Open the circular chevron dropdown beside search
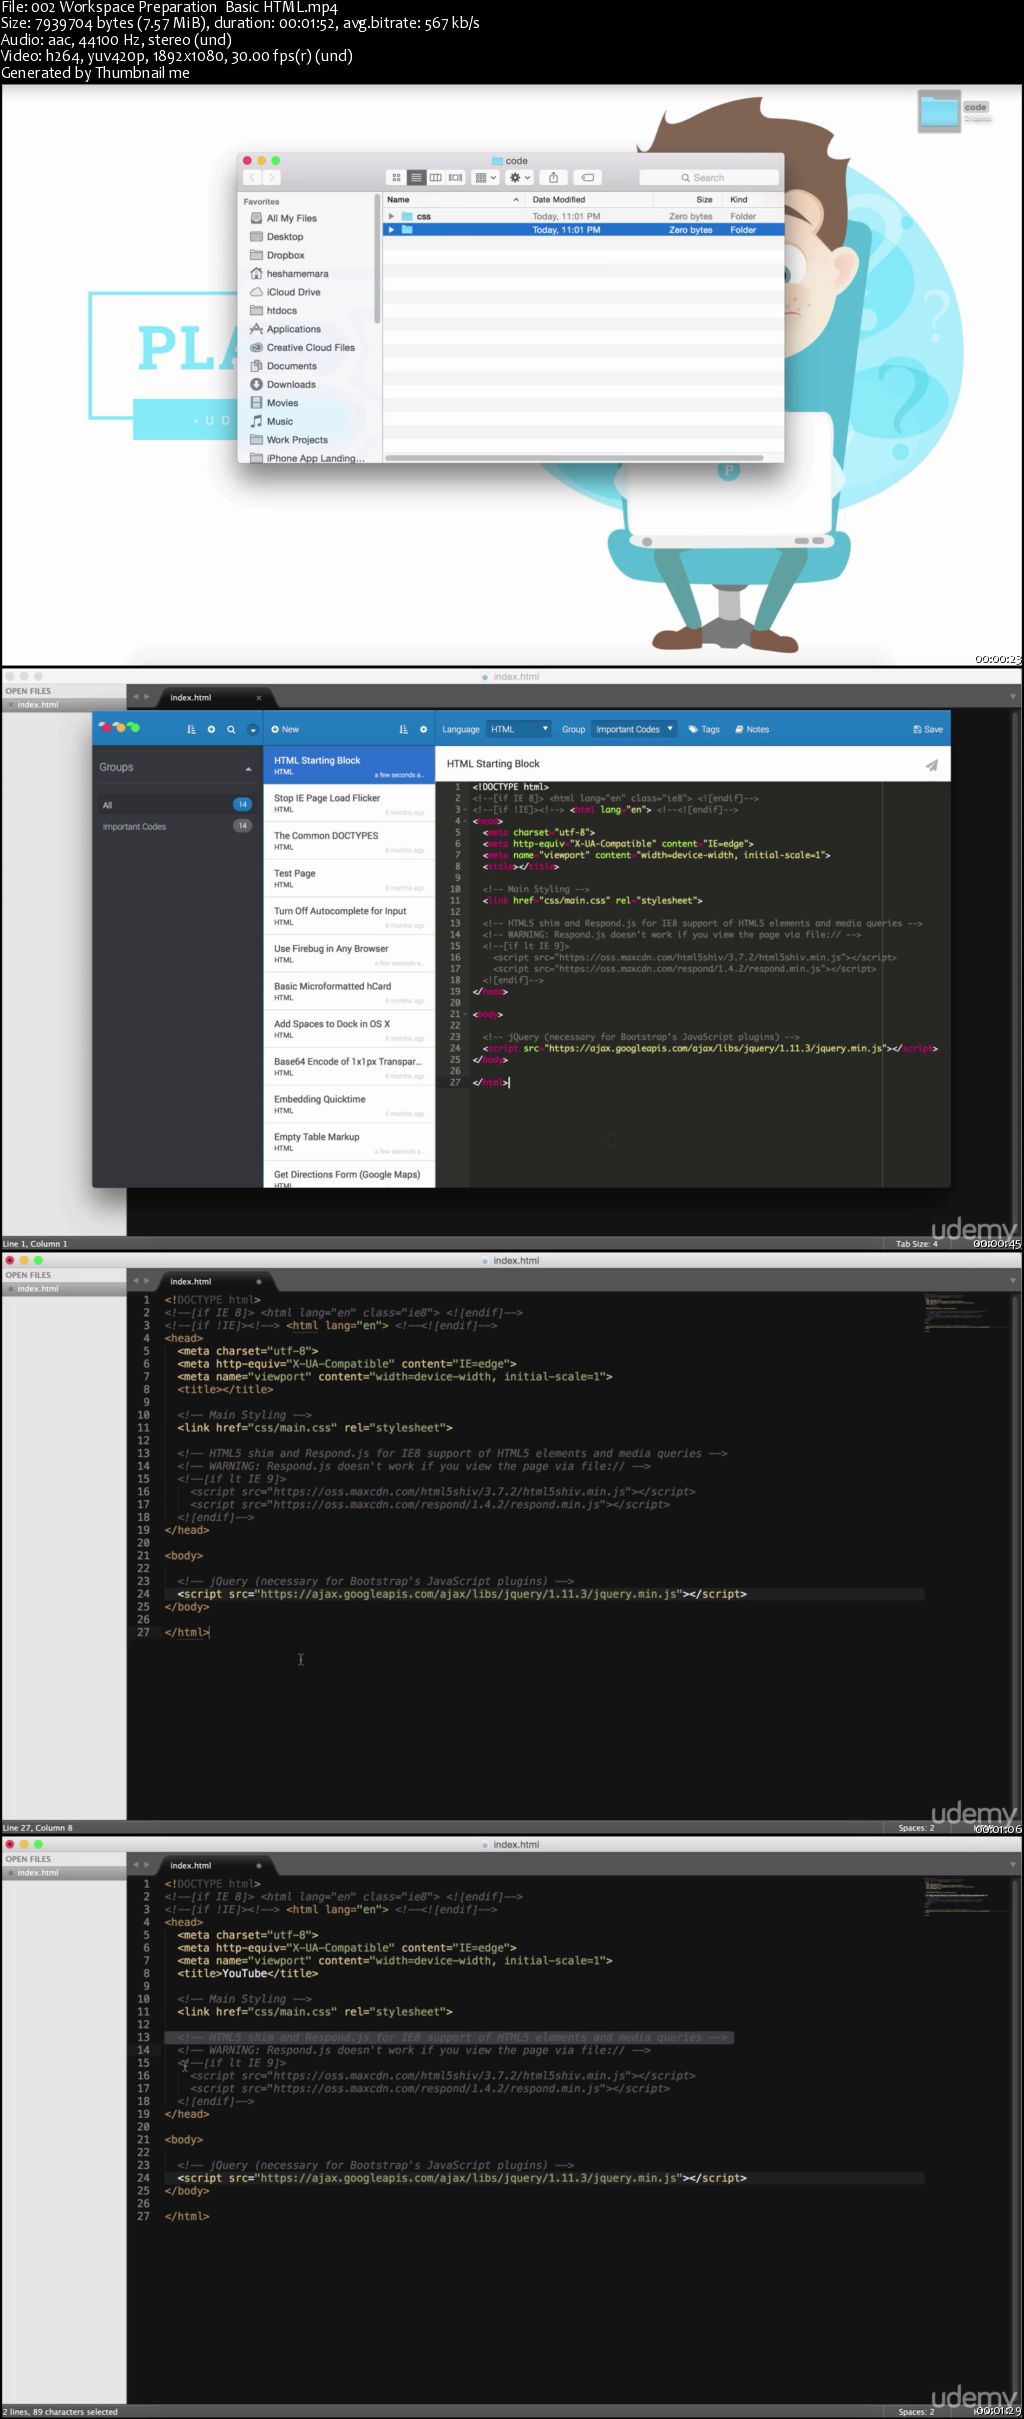This screenshot has height=2419, width=1024. (x=253, y=730)
